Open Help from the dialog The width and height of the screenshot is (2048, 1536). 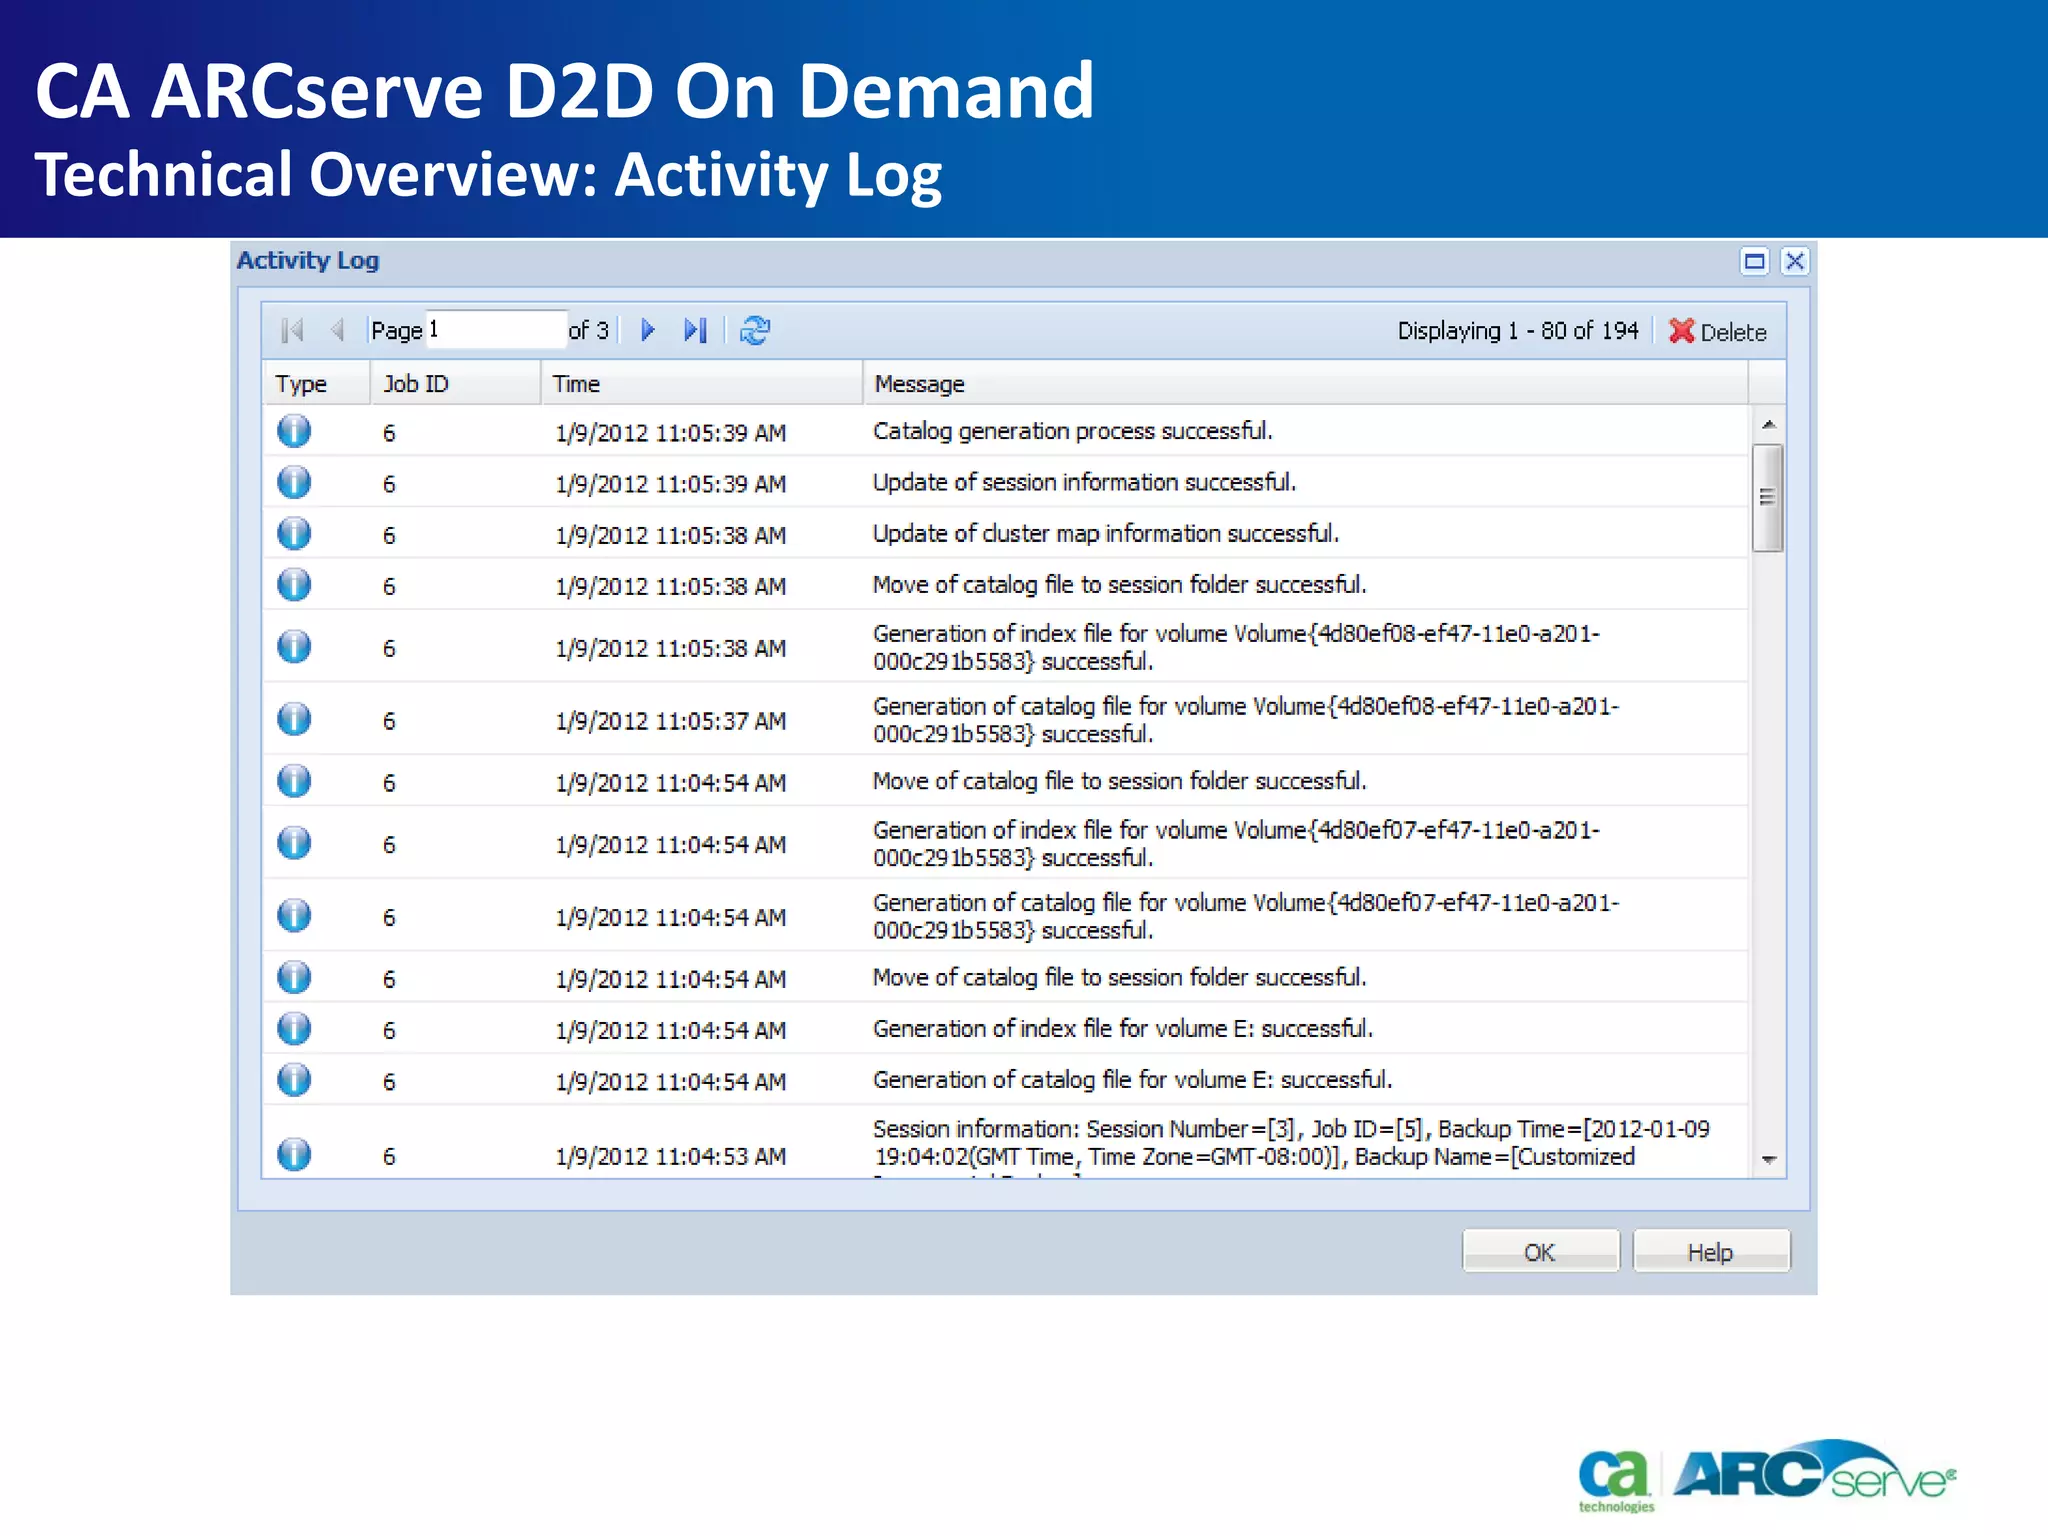pos(1711,1252)
